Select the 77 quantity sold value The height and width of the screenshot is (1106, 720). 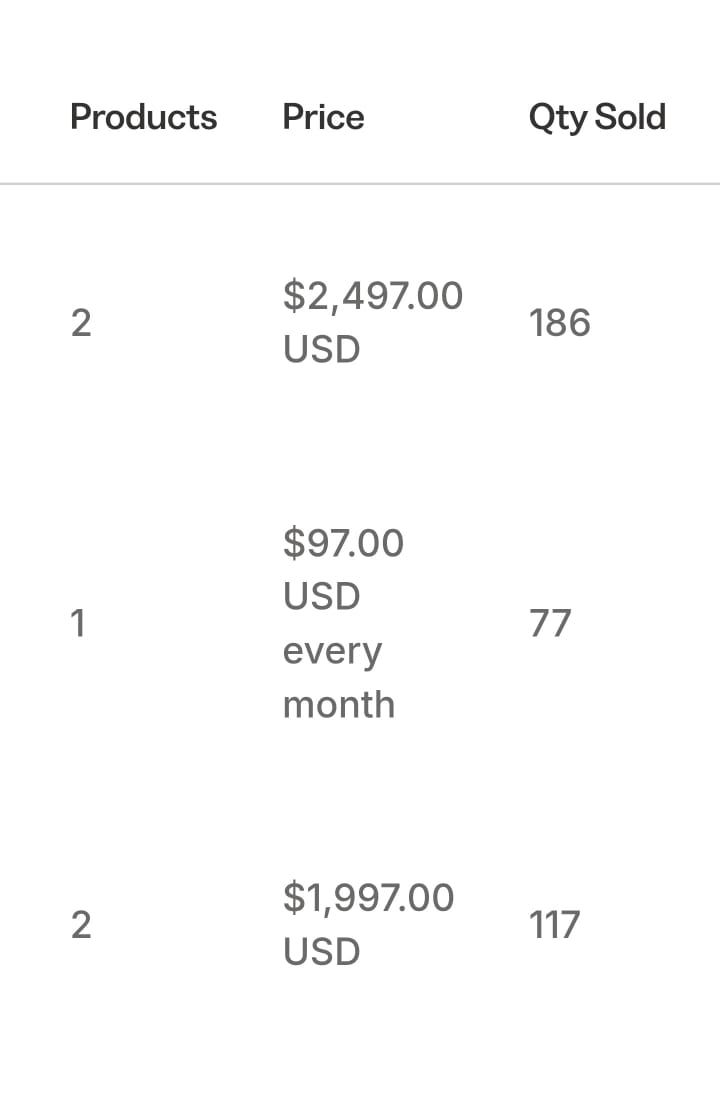(x=550, y=624)
